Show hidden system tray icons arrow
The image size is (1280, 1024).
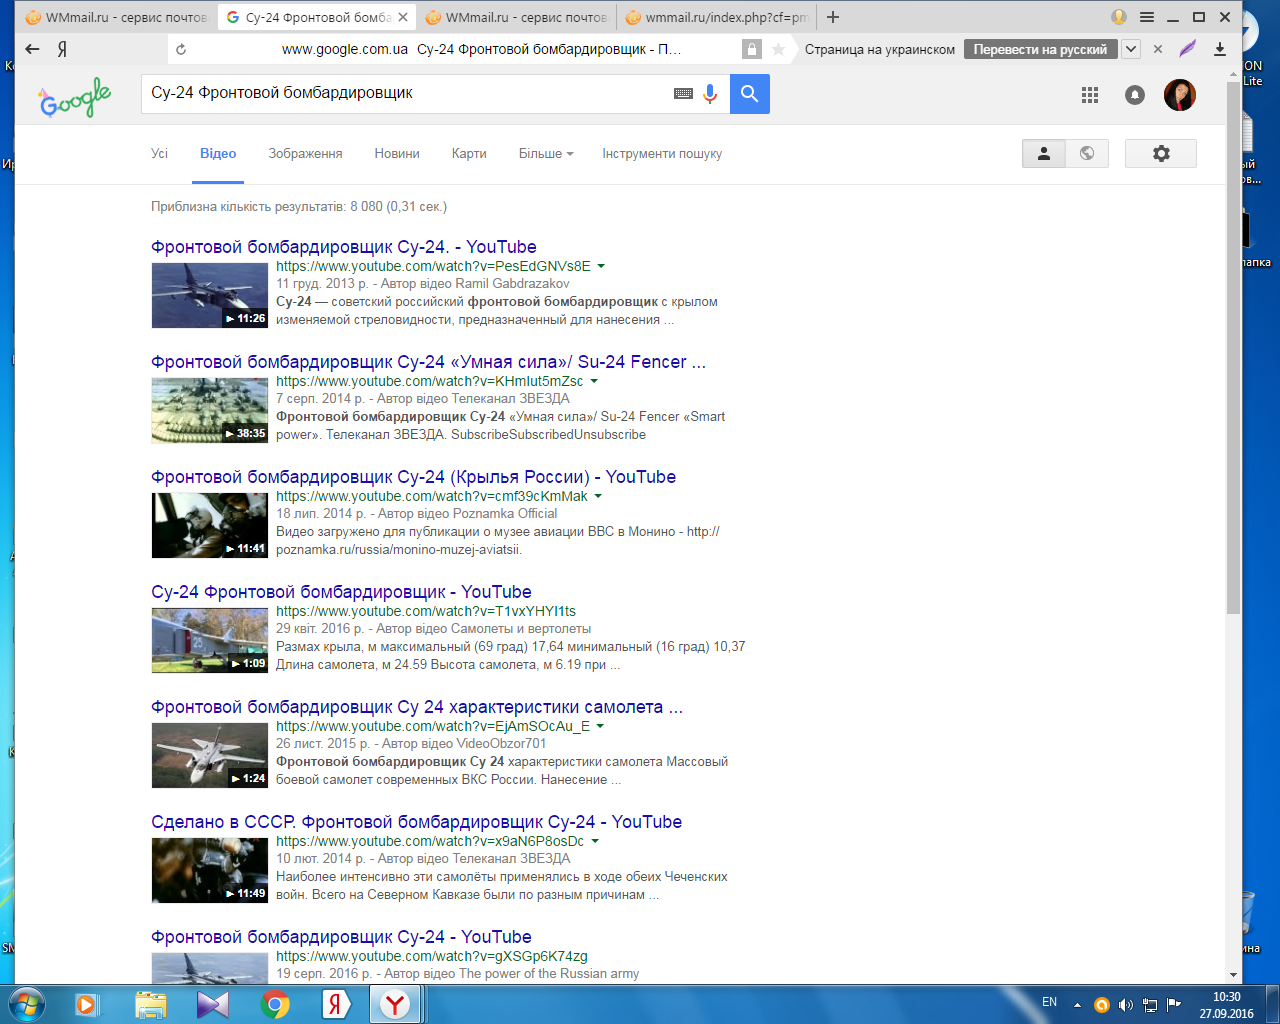pyautogui.click(x=1077, y=1004)
